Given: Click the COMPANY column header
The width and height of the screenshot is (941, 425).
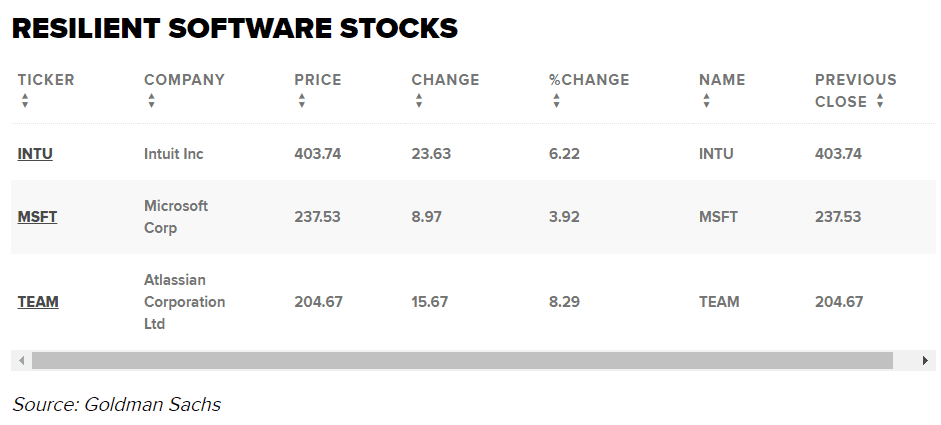Looking at the screenshot, I should 184,80.
